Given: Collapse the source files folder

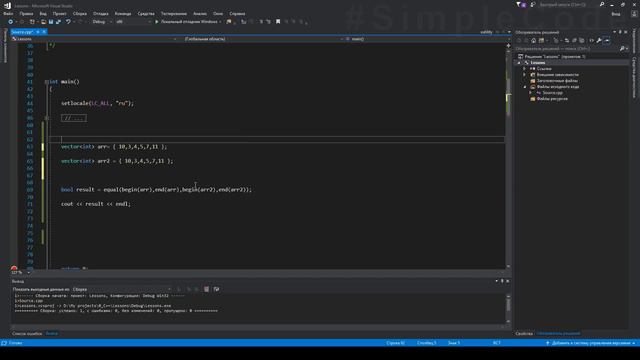Looking at the screenshot, I should tap(525, 87).
